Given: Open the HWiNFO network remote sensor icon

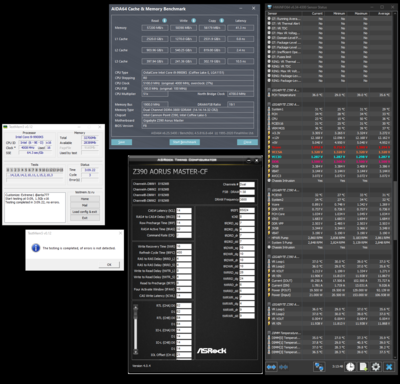Looking at the screenshot, I should [x=319, y=367].
